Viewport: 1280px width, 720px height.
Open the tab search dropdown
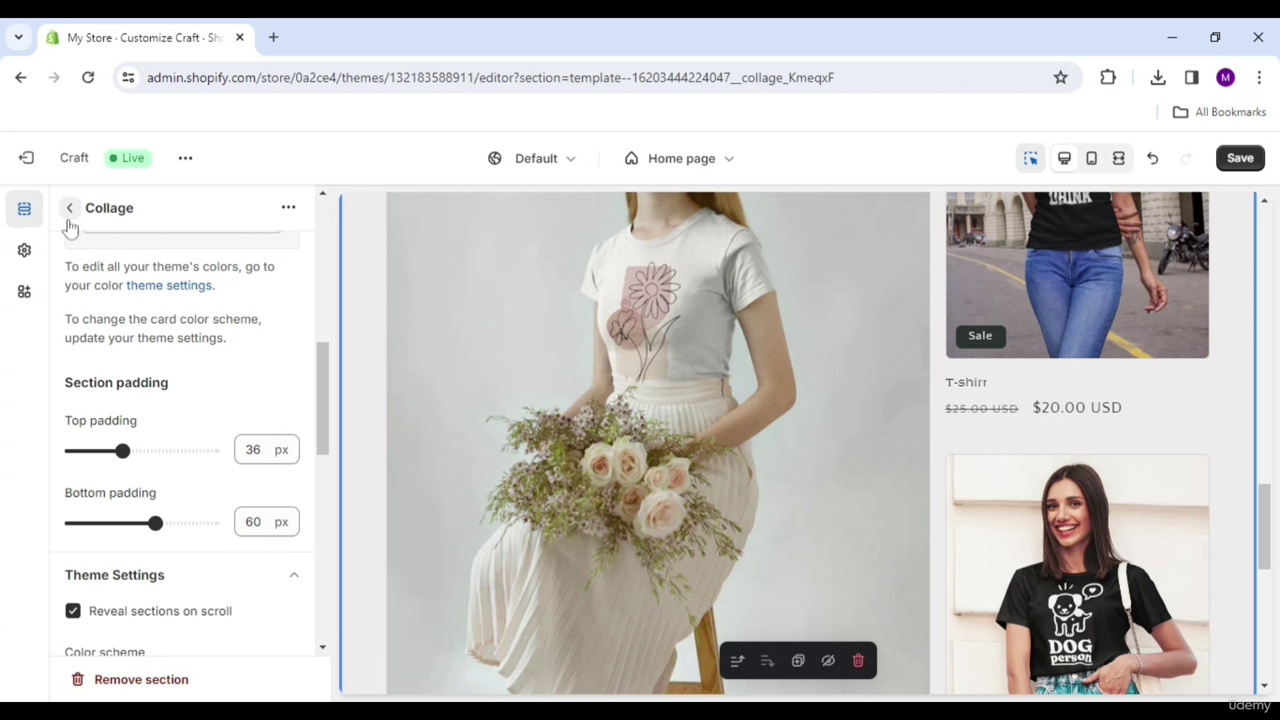click(x=18, y=38)
